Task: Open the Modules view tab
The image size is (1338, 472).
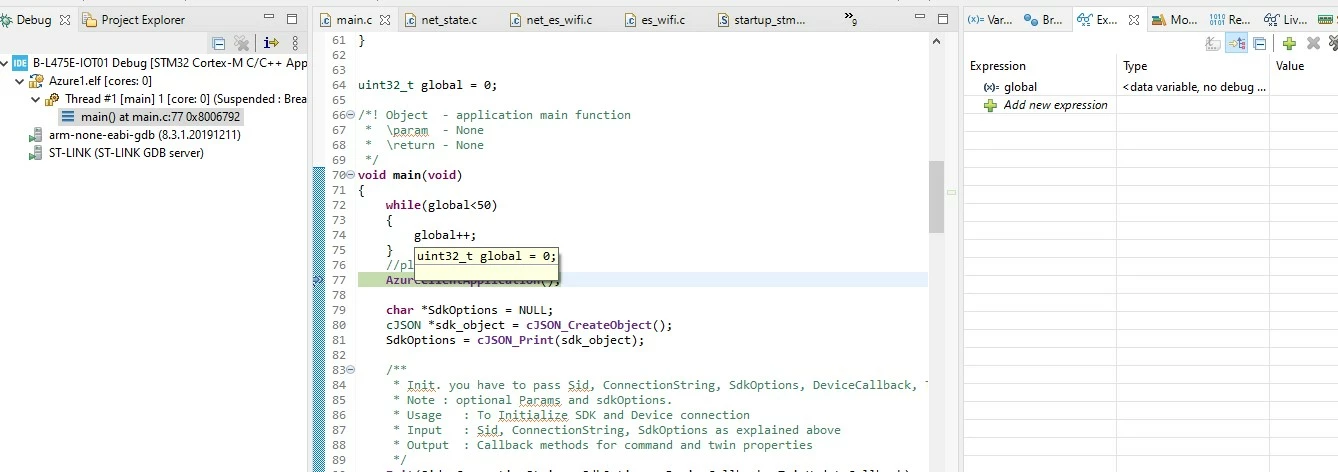Action: click(x=1175, y=19)
